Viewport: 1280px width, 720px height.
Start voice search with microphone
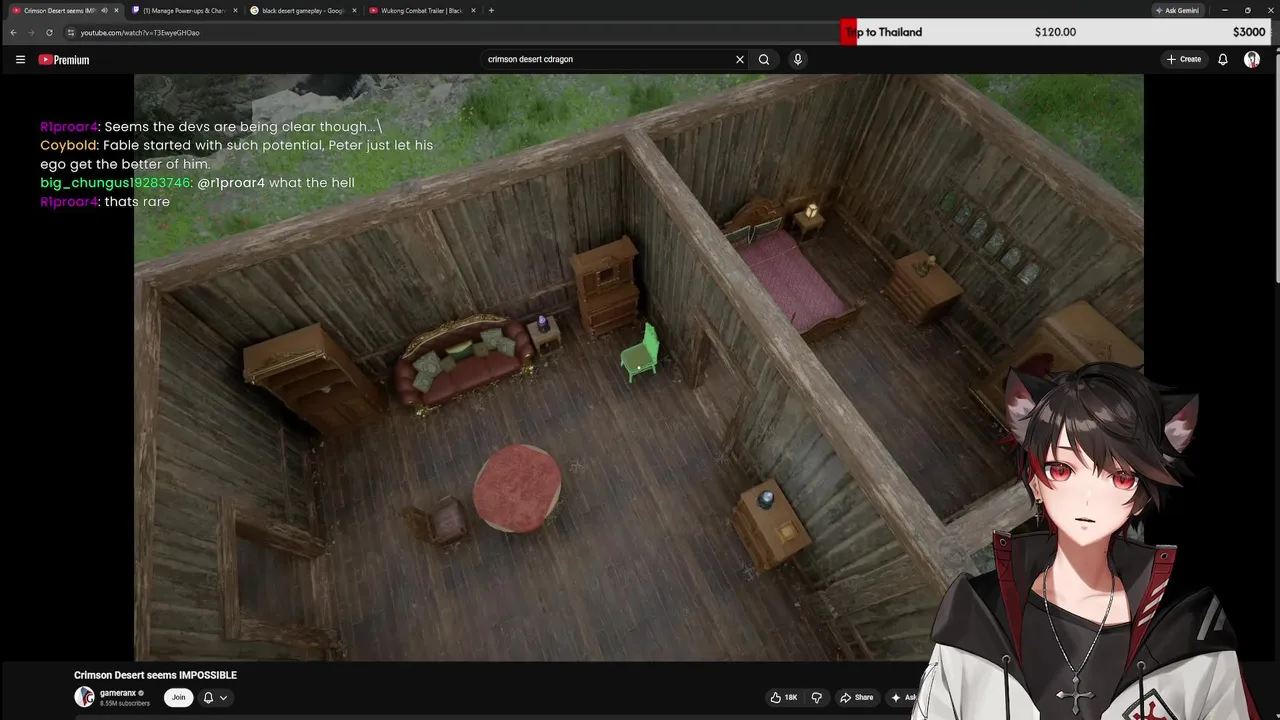point(797,59)
